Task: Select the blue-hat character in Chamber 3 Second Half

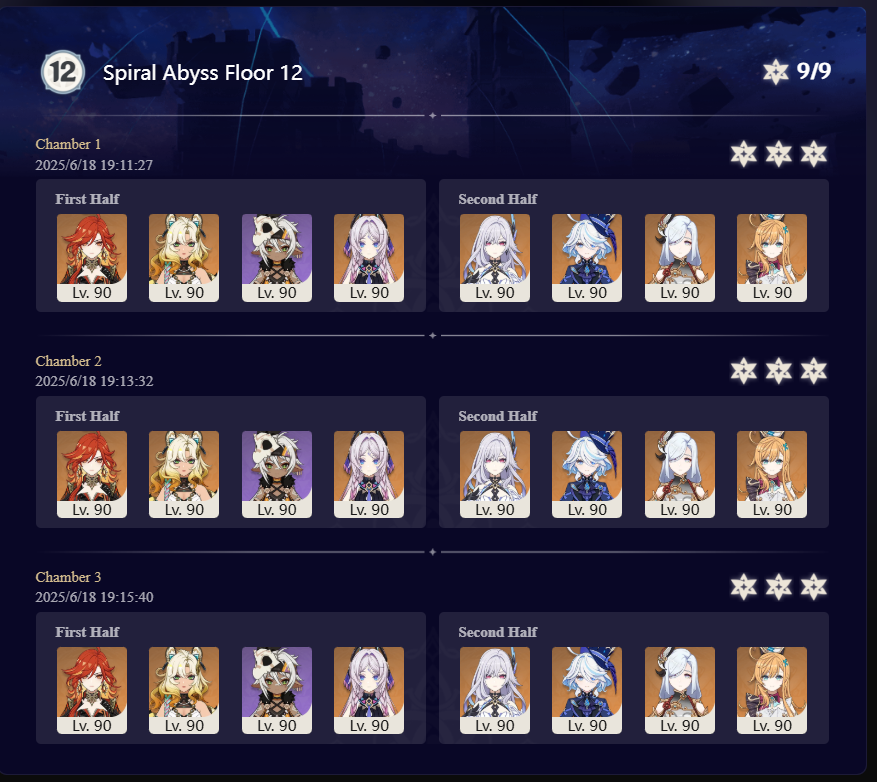Action: click(x=587, y=690)
